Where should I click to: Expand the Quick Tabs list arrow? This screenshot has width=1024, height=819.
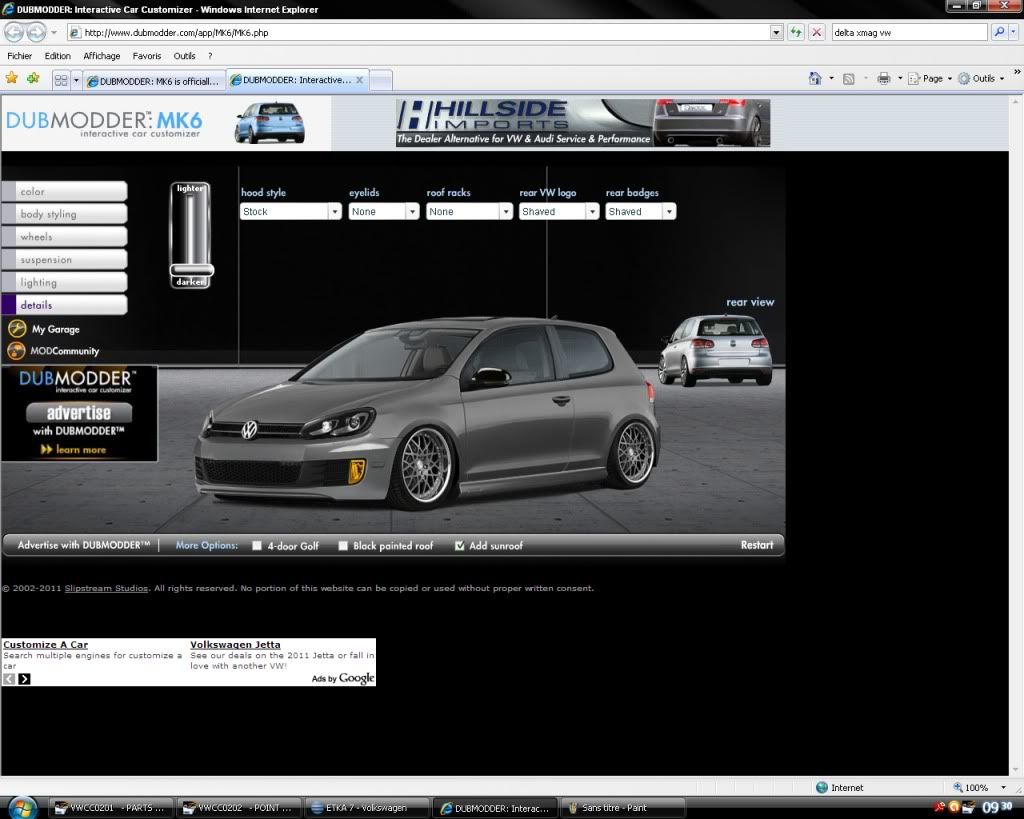tap(76, 80)
